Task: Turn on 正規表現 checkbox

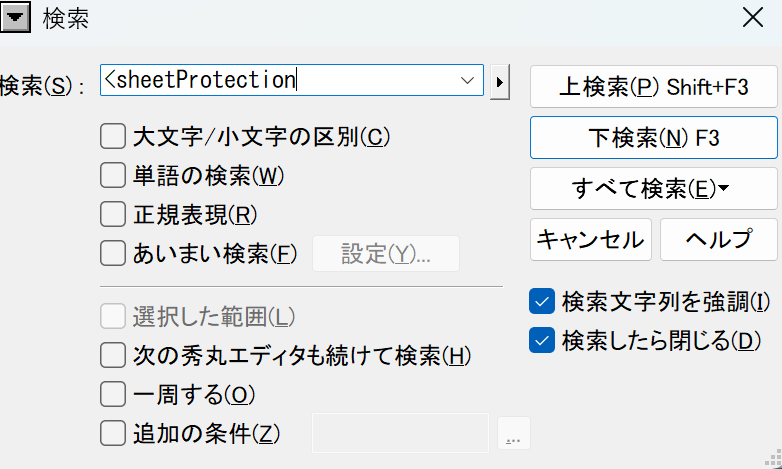Action: pos(113,214)
